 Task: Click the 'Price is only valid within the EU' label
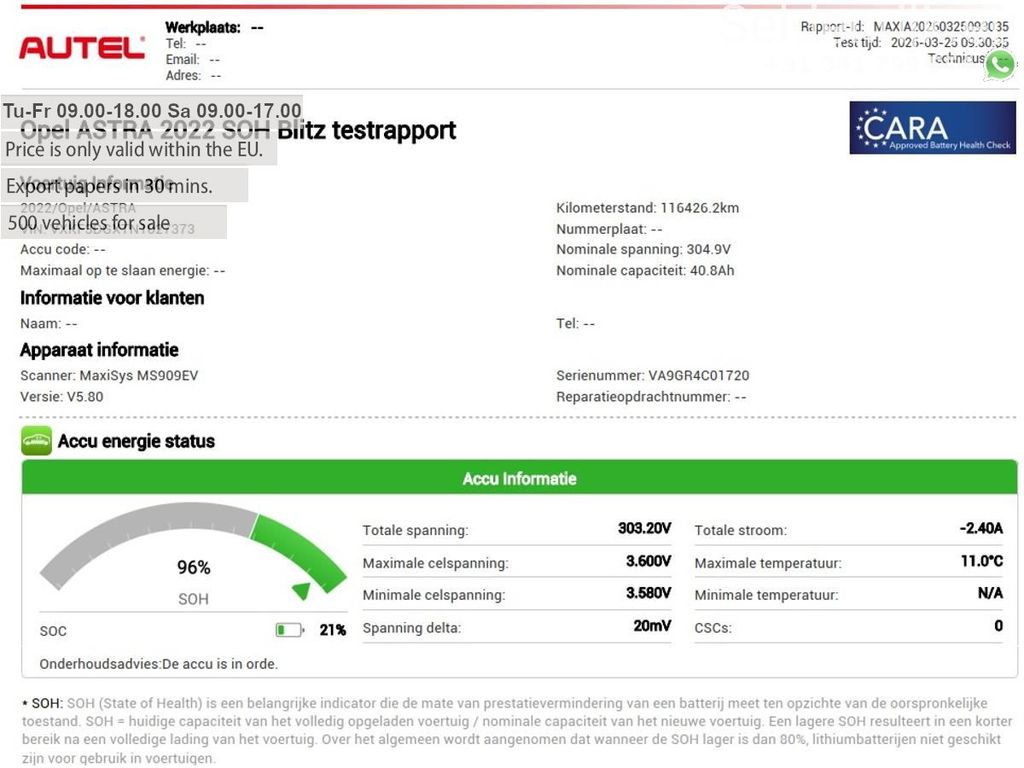pyautogui.click(x=134, y=150)
